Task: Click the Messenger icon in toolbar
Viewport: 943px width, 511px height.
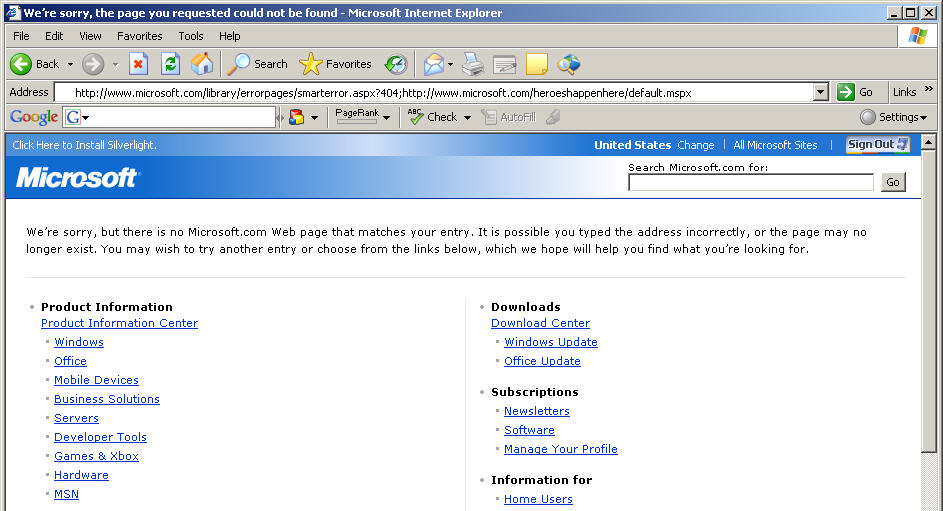Action: (569, 64)
